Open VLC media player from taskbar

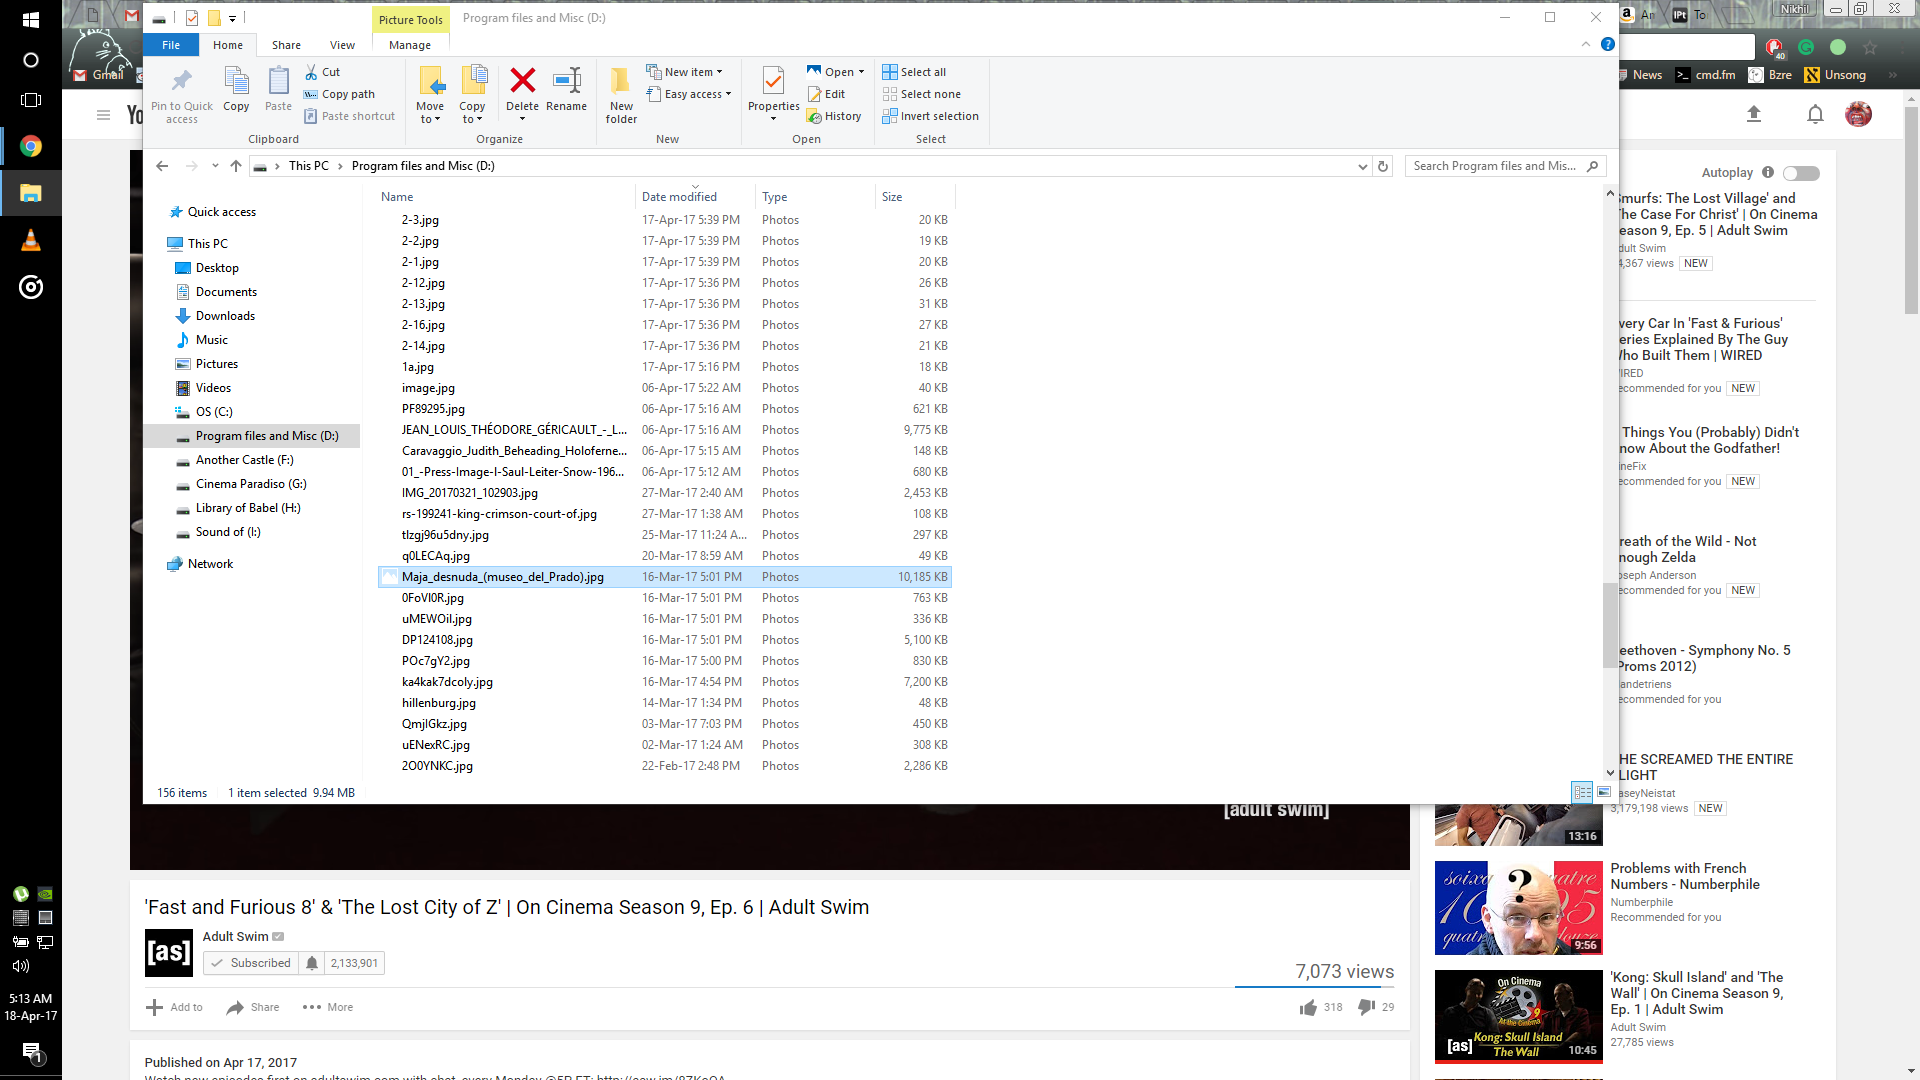coord(31,240)
